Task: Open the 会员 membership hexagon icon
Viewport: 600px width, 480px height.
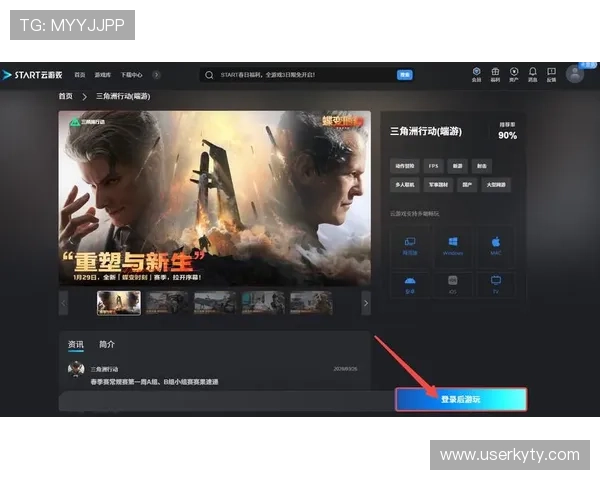Action: 476,75
